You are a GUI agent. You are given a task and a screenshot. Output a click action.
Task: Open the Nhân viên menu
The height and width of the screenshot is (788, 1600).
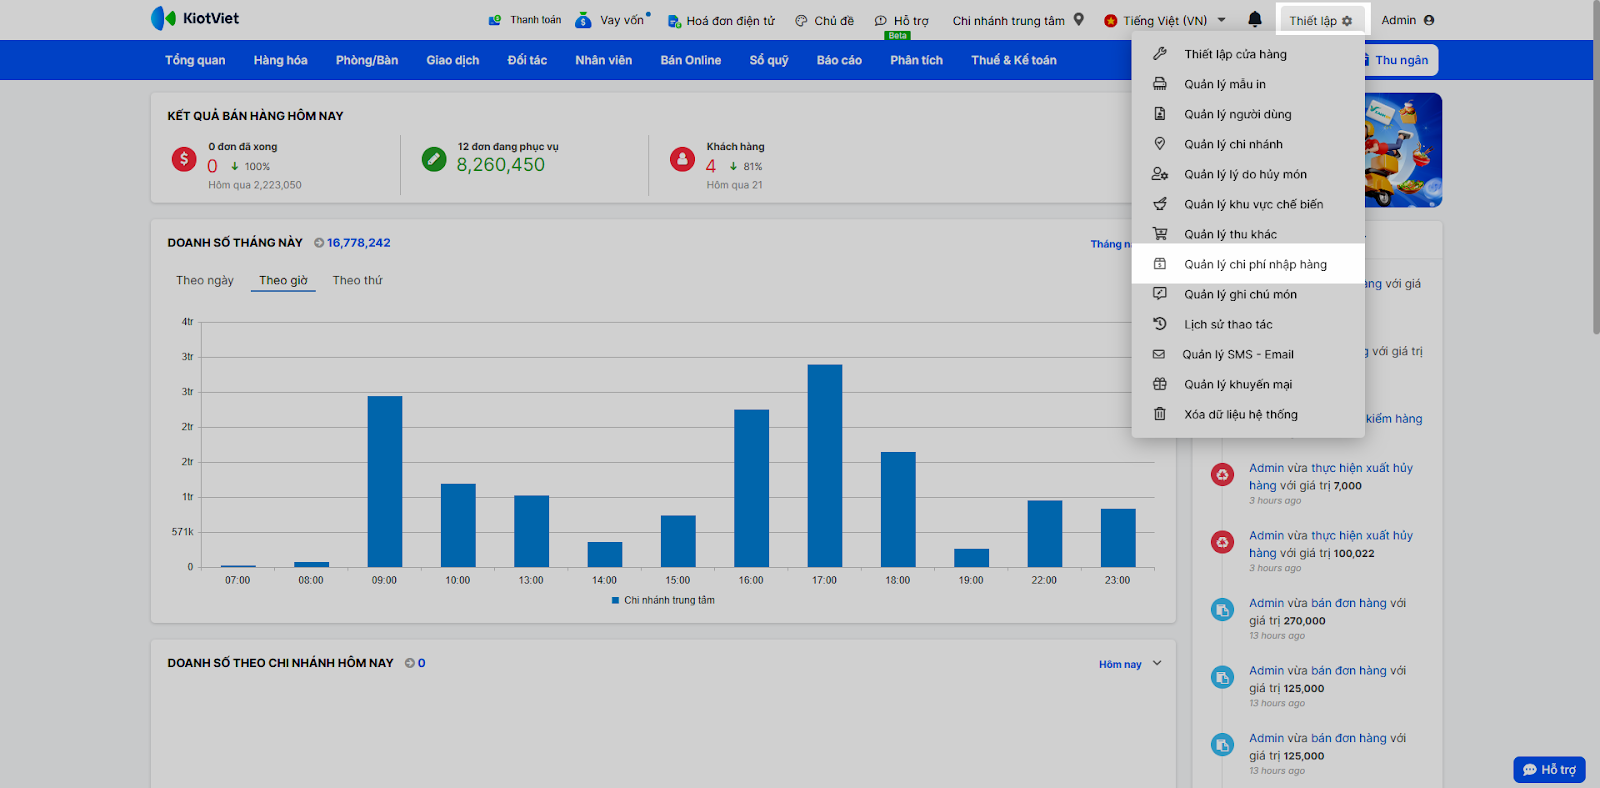(604, 60)
